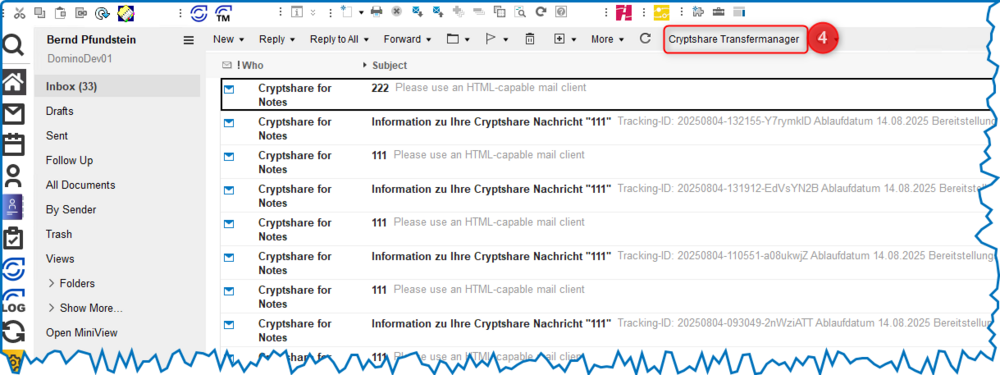Open the Mail envelope icon in left sidebar
Viewport: 1000px width, 375px height.
pyautogui.click(x=14, y=114)
